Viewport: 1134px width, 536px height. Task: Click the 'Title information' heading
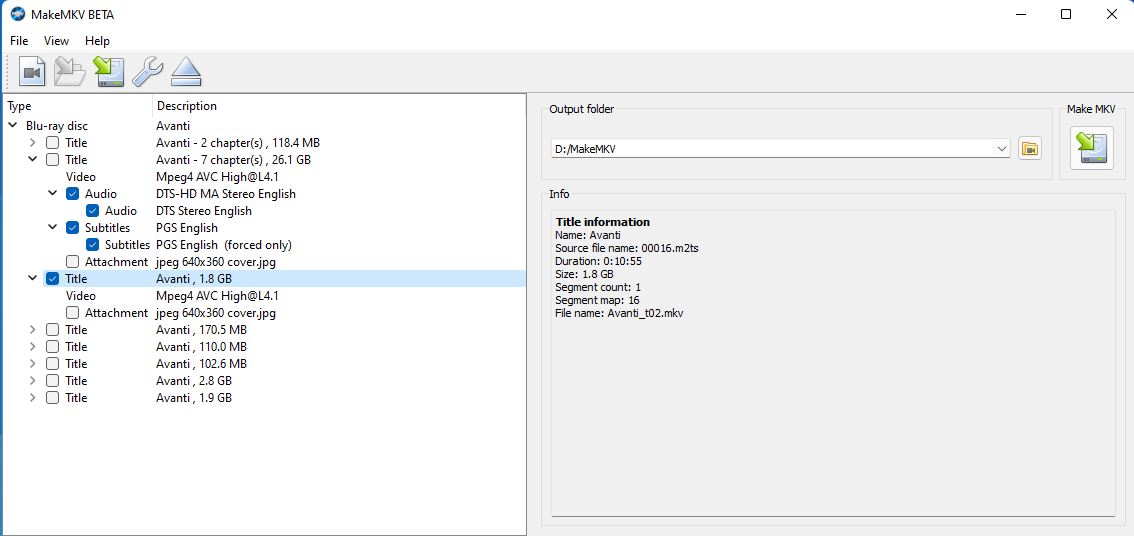(x=602, y=222)
